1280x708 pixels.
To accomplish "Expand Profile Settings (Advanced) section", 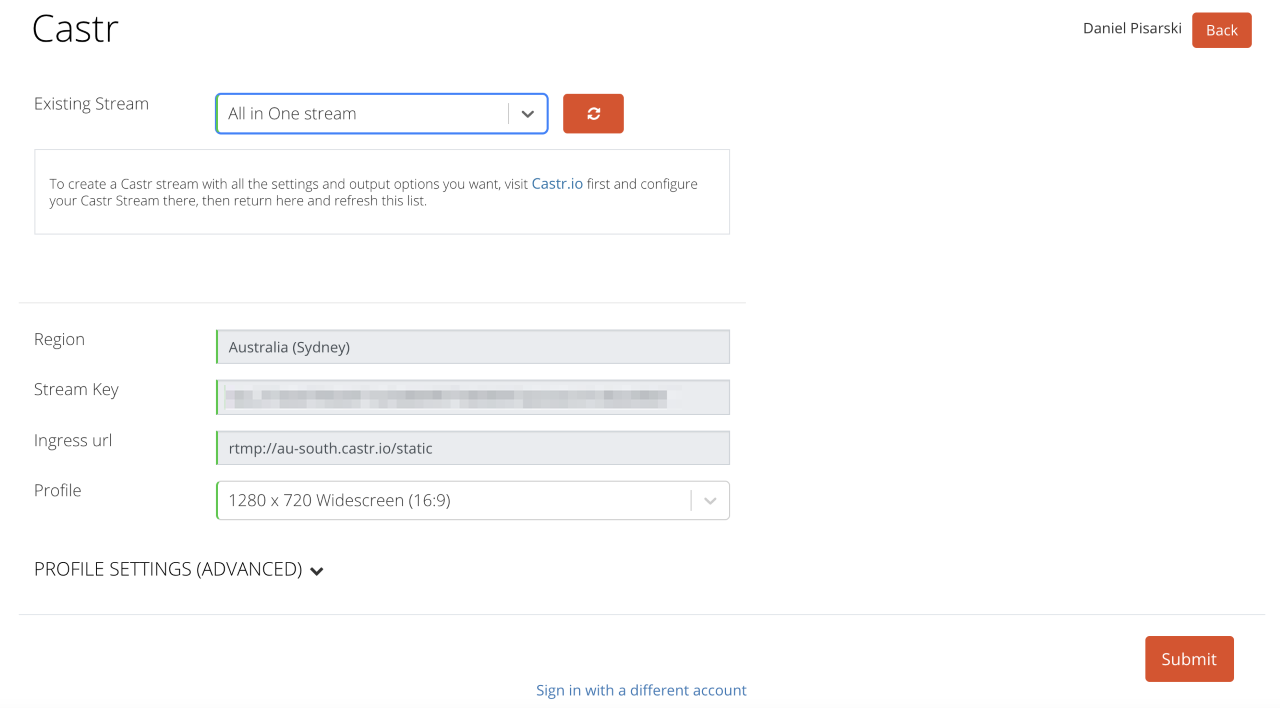I will tap(179, 569).
